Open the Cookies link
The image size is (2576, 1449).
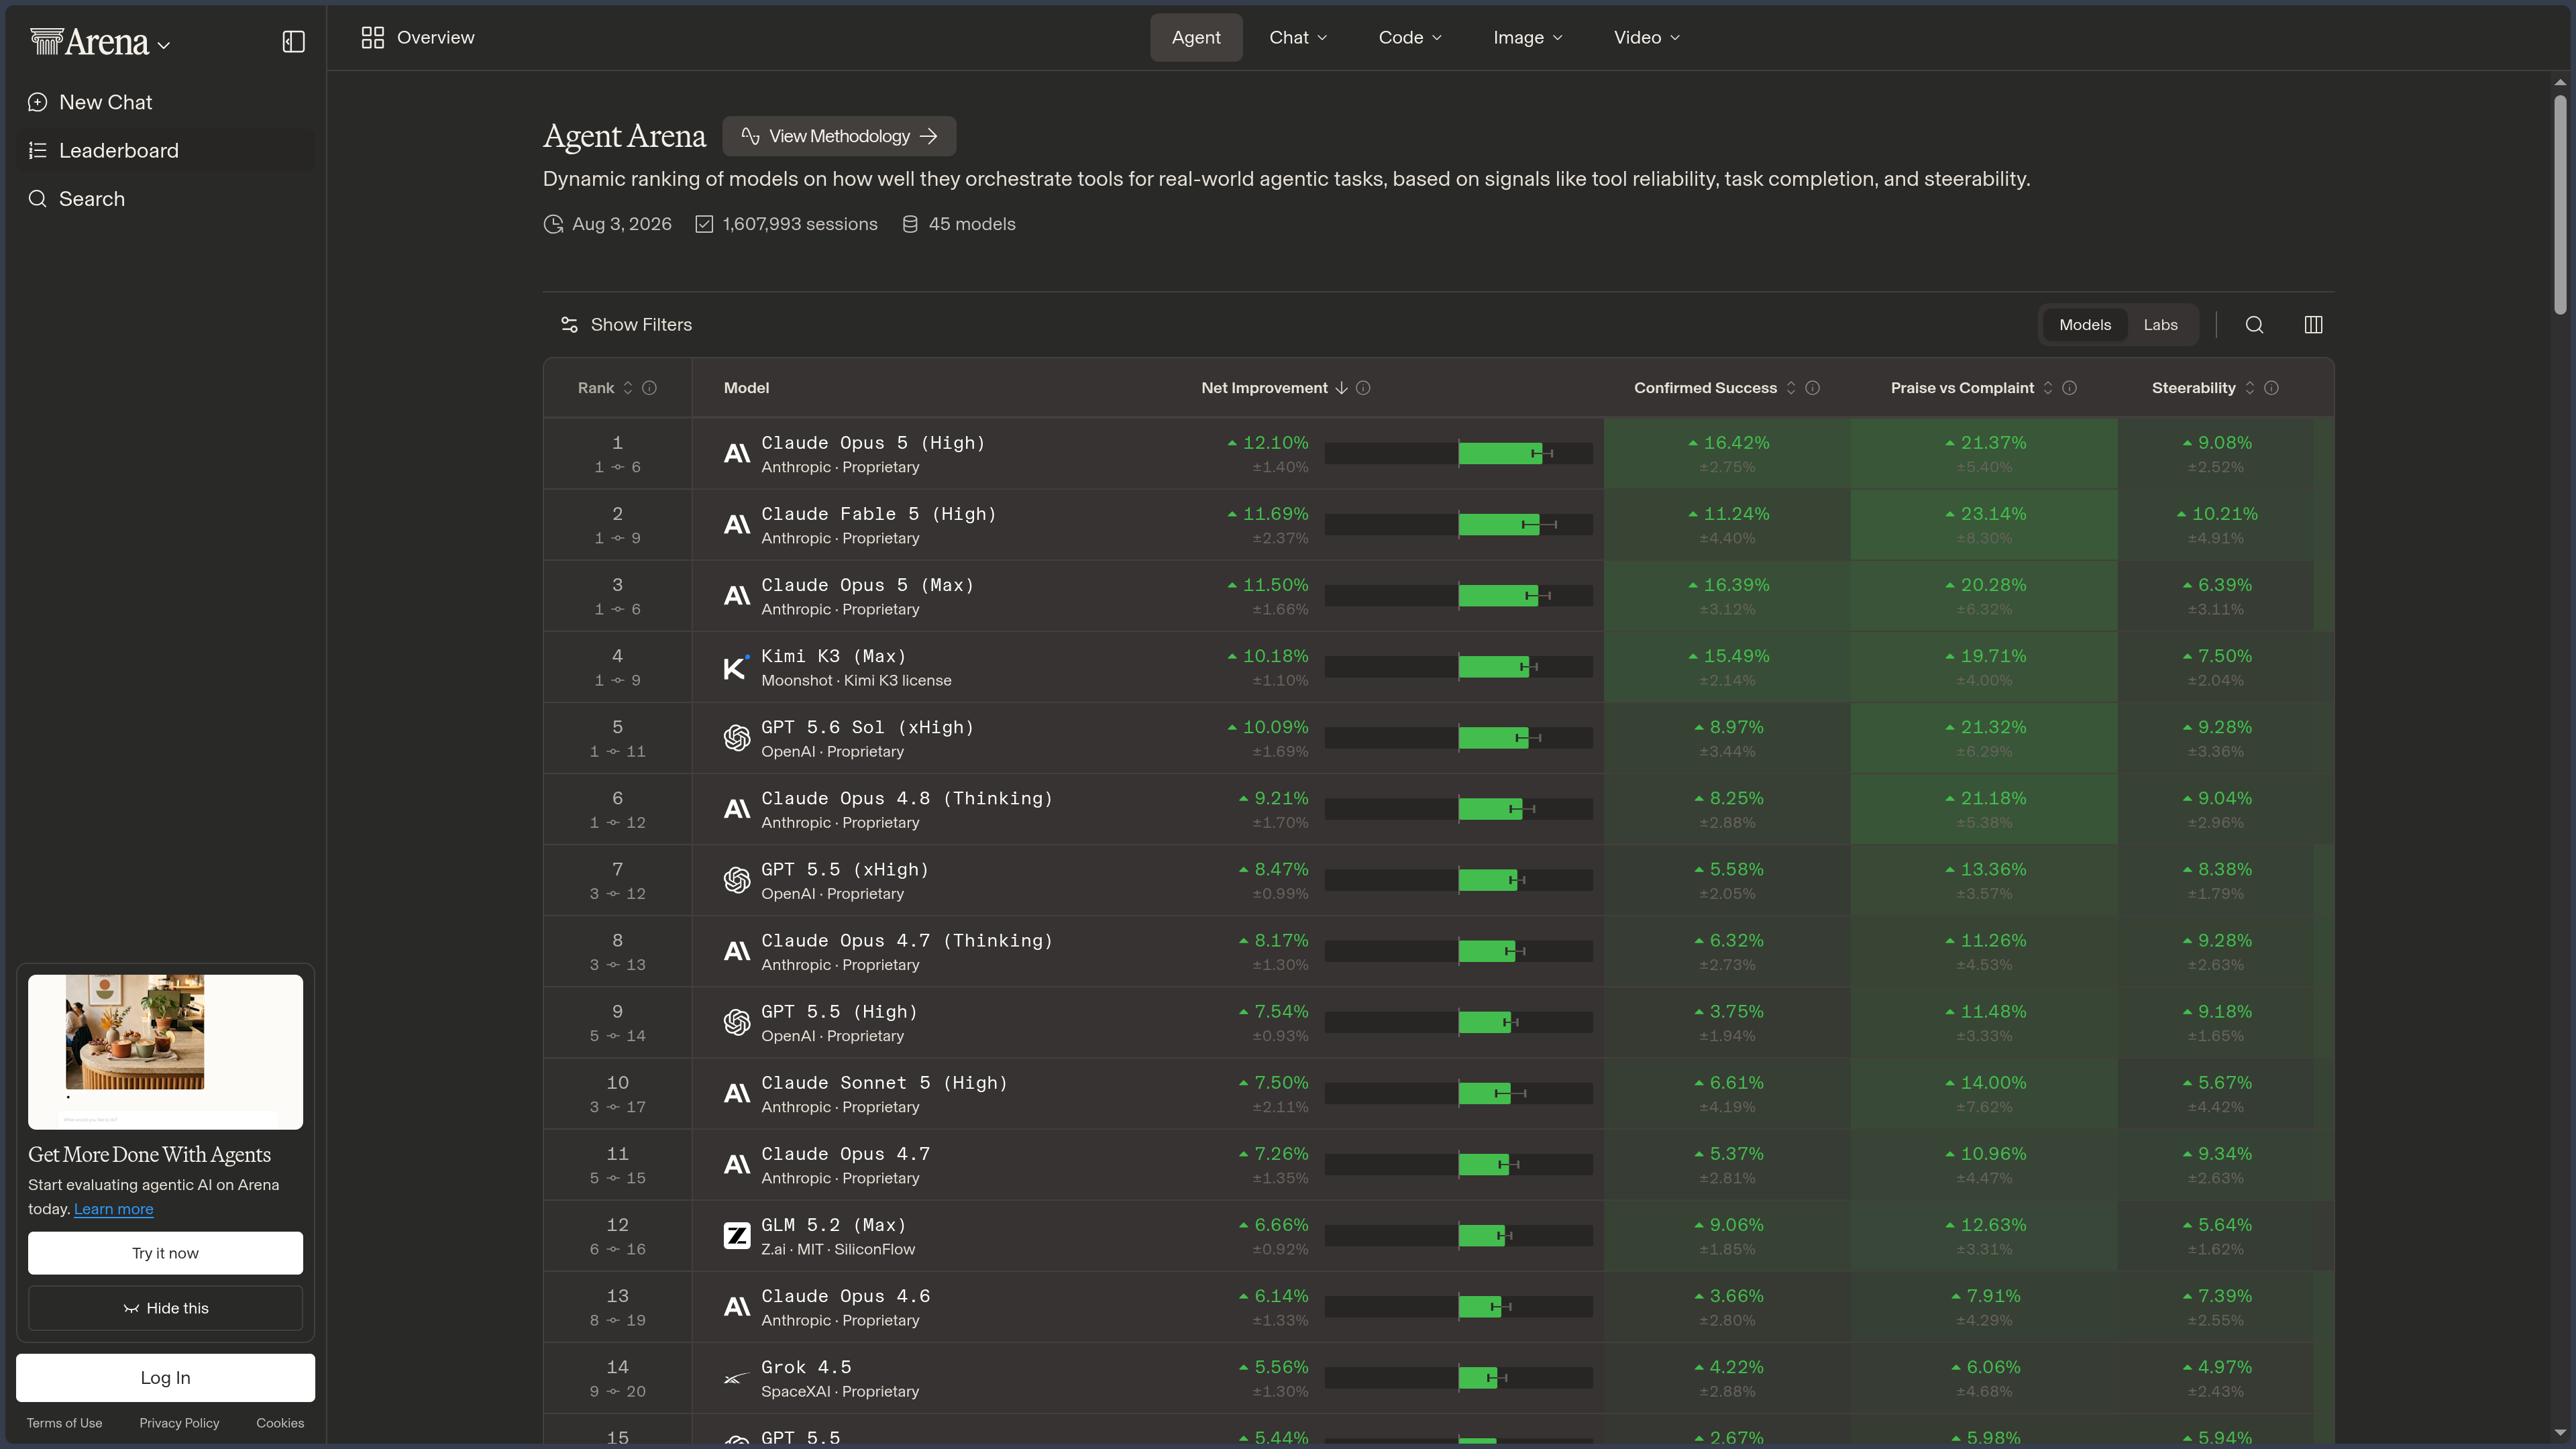(280, 1423)
